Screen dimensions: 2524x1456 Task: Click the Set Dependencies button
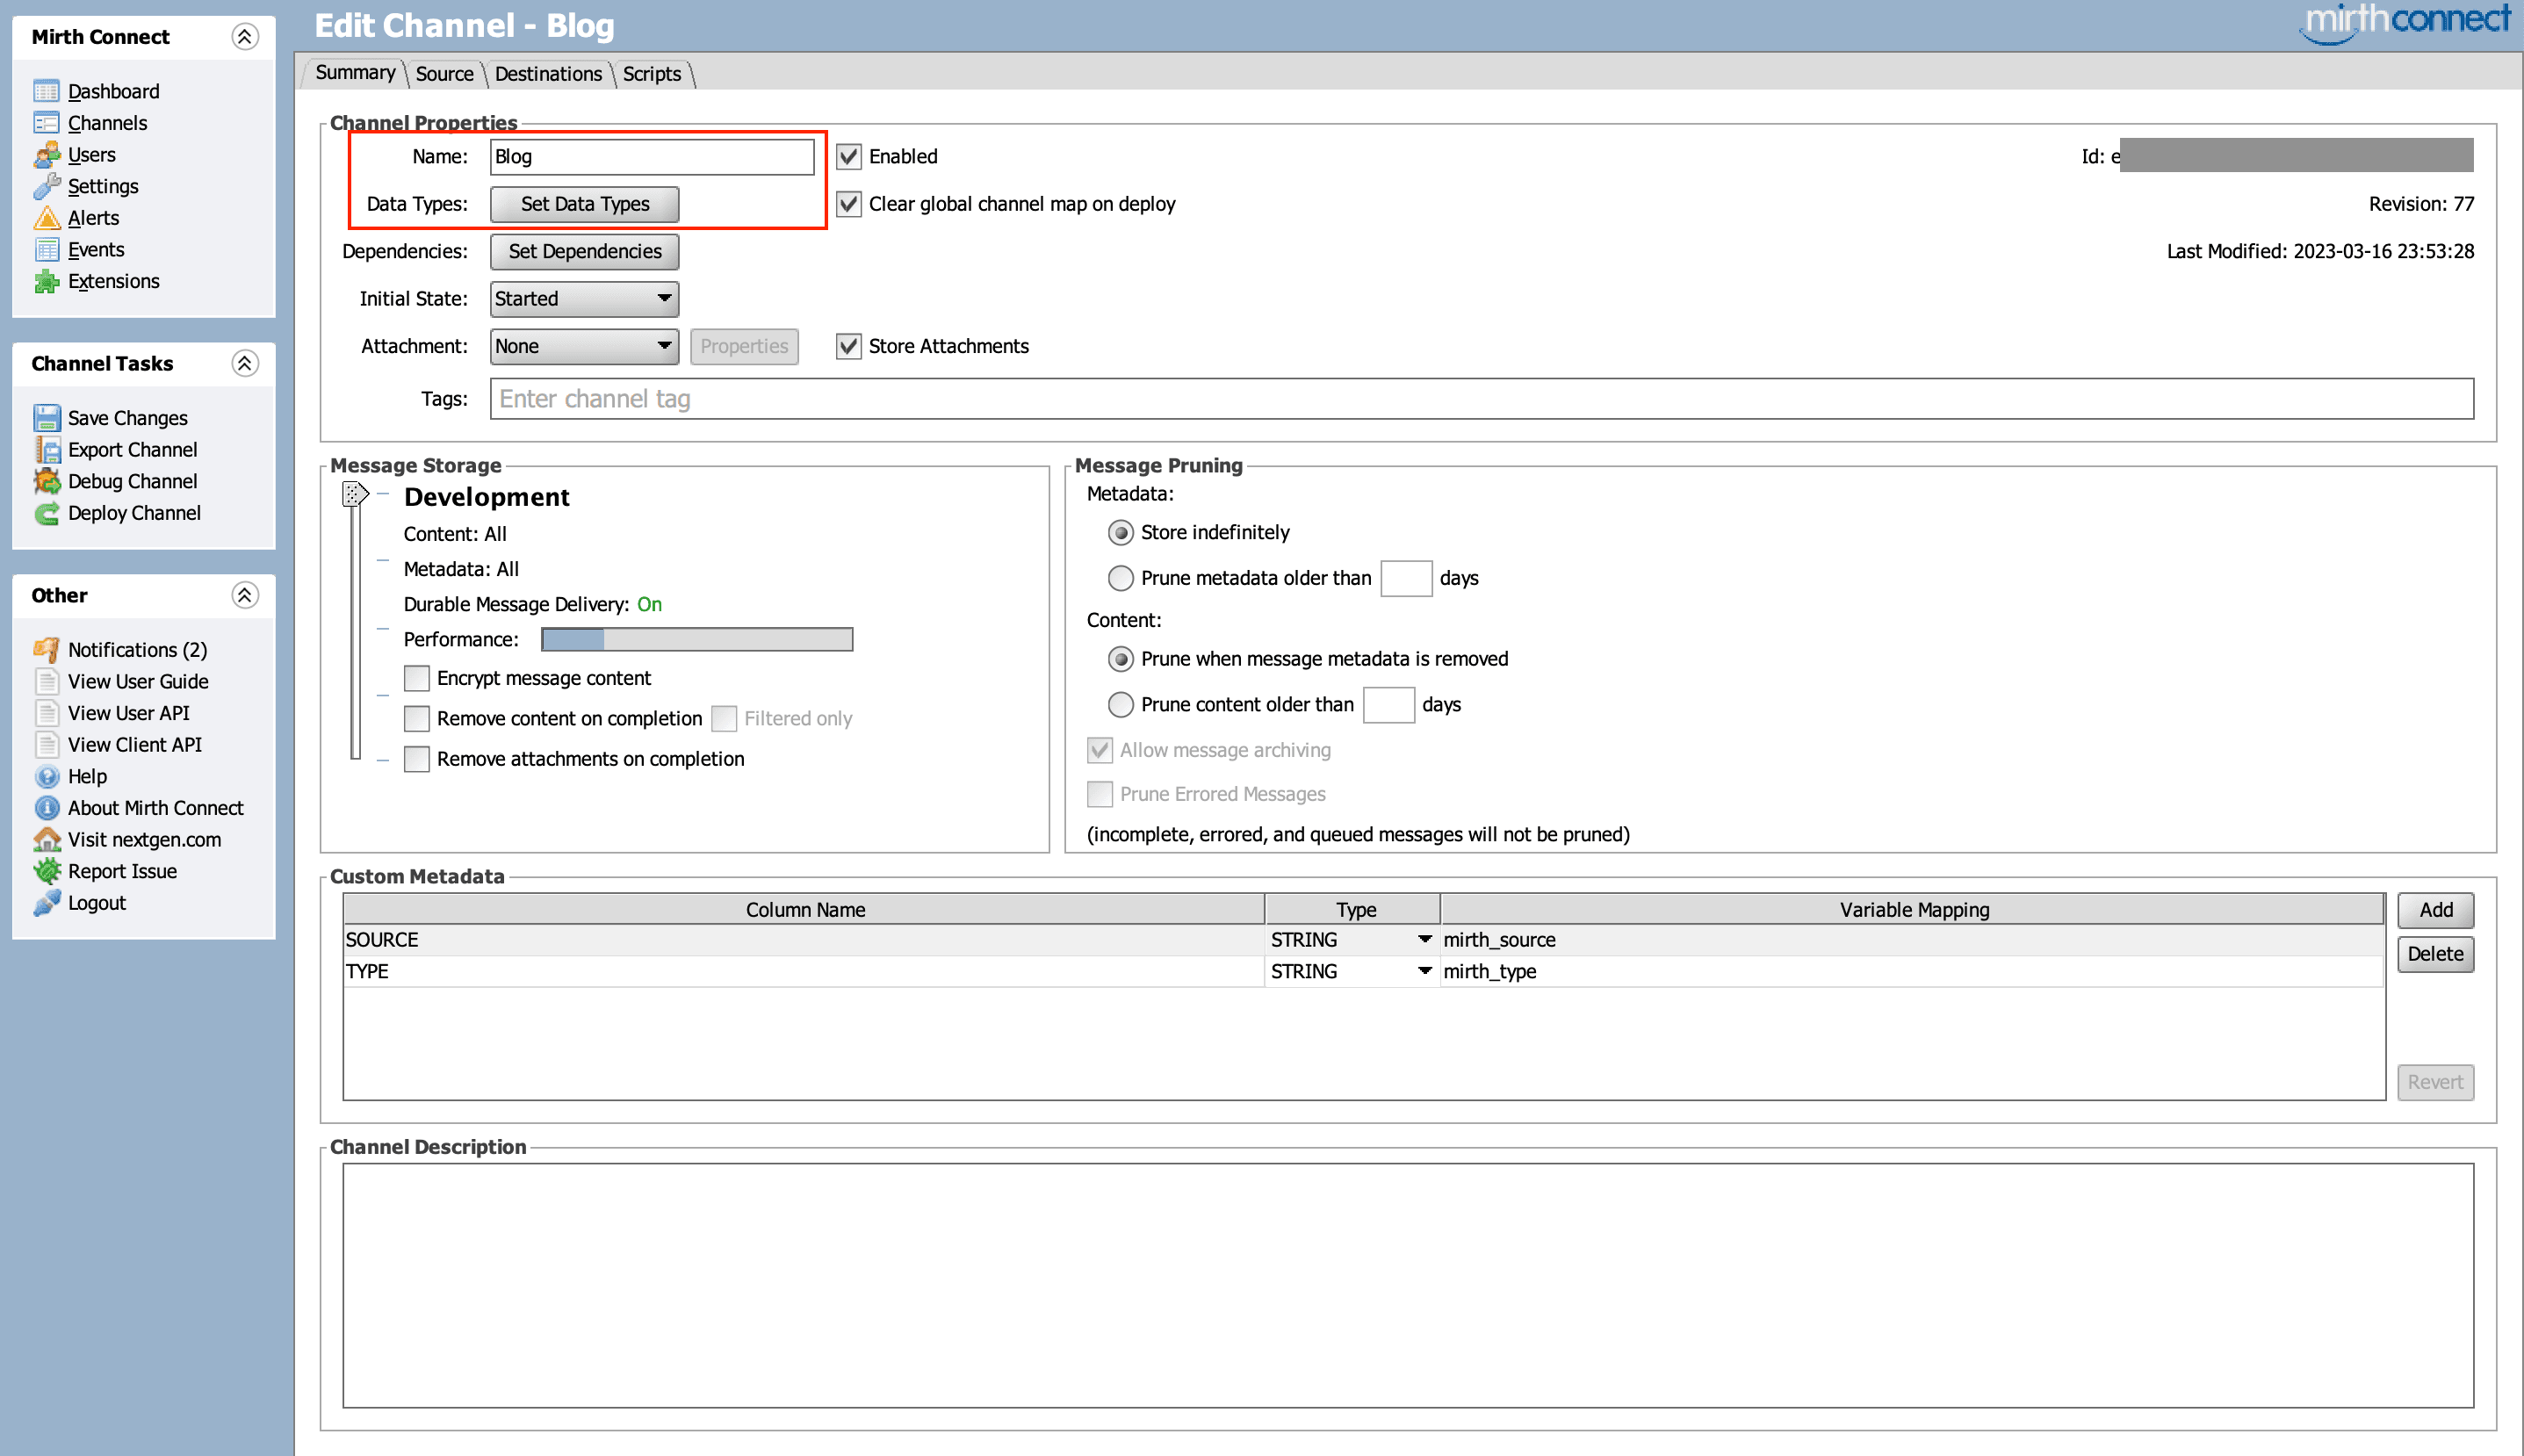(x=584, y=251)
